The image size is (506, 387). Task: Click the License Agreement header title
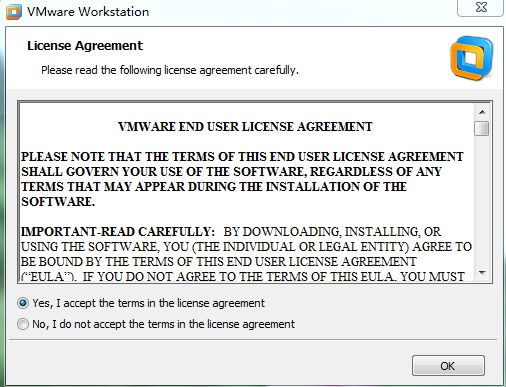(x=85, y=46)
